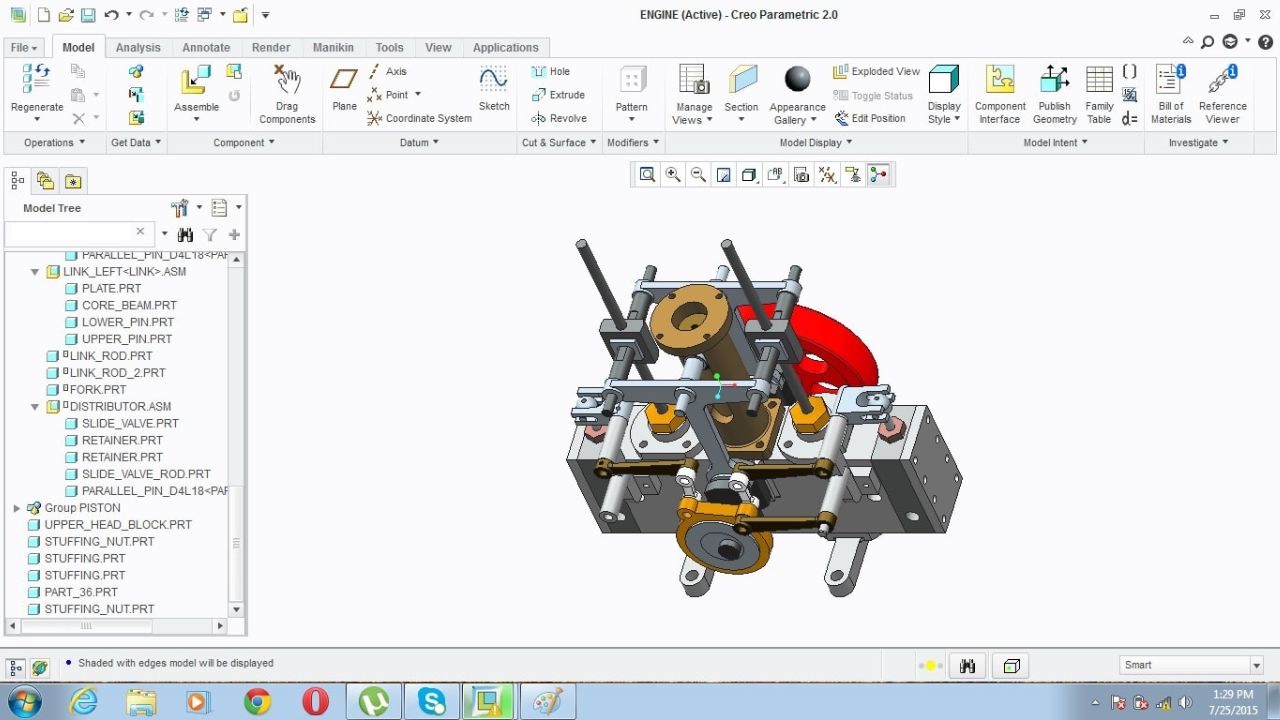Switch to the Analysis tab

[138, 47]
